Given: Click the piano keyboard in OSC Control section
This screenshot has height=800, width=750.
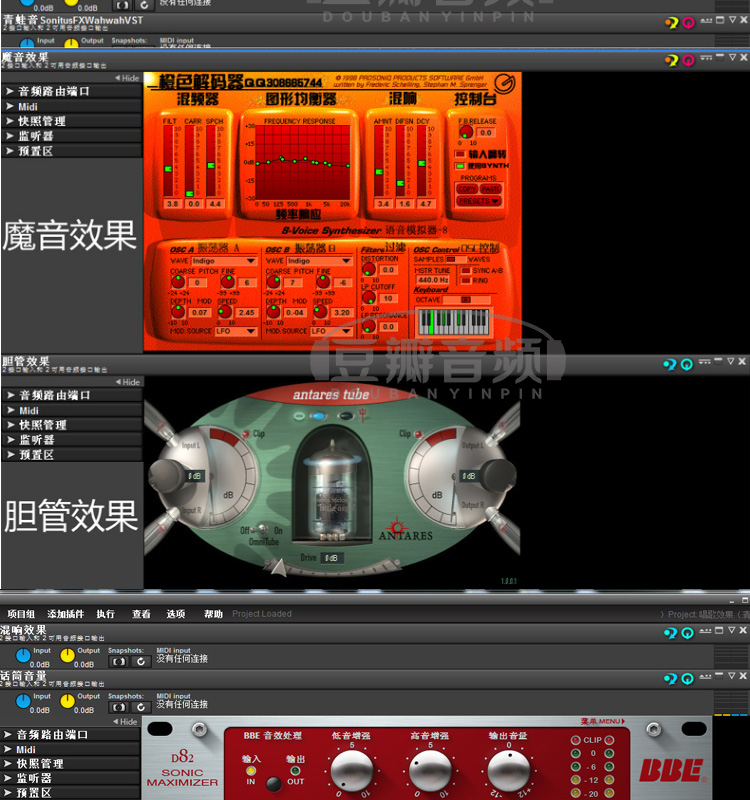Looking at the screenshot, I should 454,322.
